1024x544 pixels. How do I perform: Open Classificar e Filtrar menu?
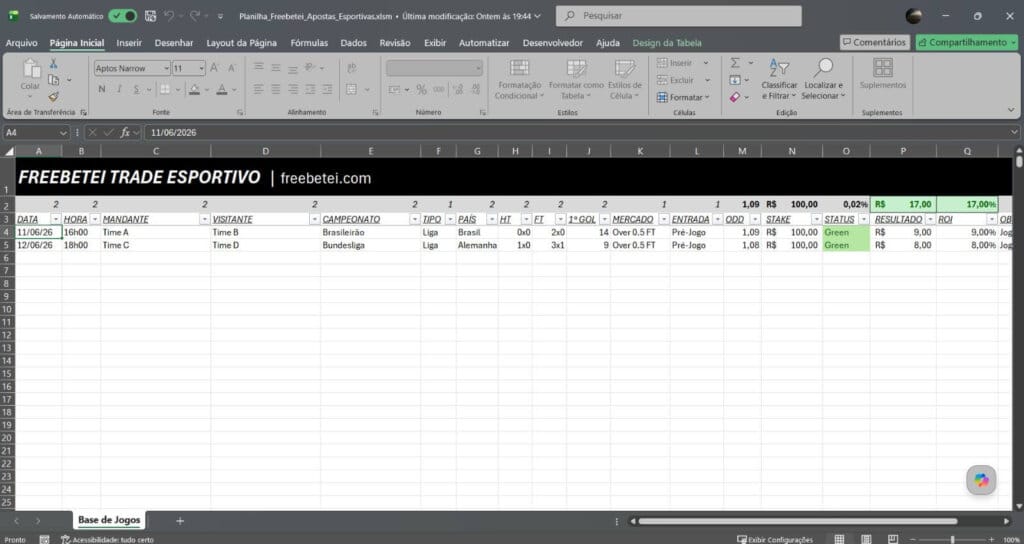[x=779, y=80]
